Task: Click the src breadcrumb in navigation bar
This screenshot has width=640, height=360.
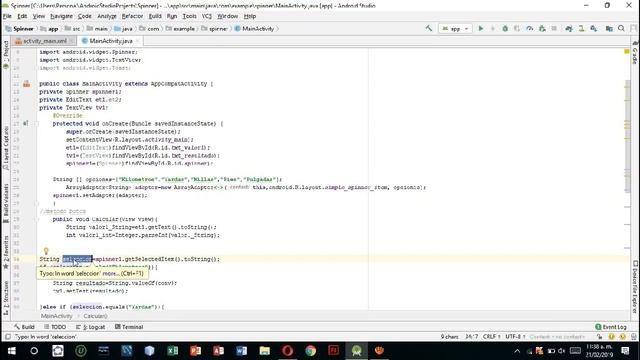Action: coord(73,29)
